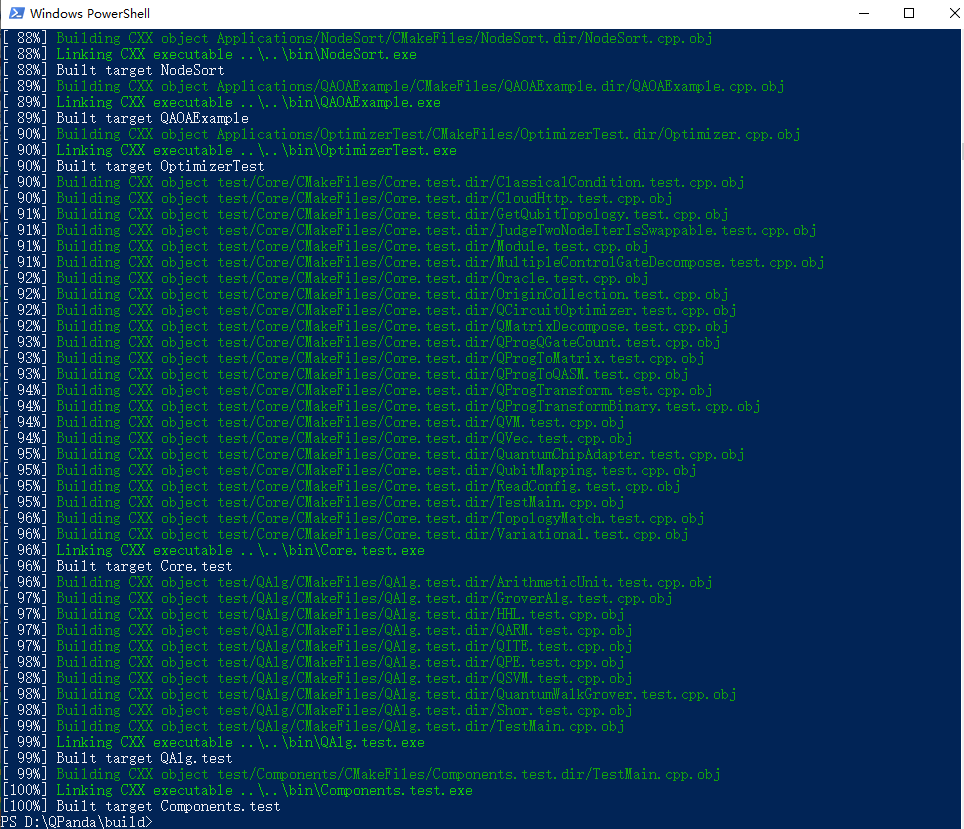Close the PowerShell window
Viewport: 964px width, 829px height.
[954, 13]
